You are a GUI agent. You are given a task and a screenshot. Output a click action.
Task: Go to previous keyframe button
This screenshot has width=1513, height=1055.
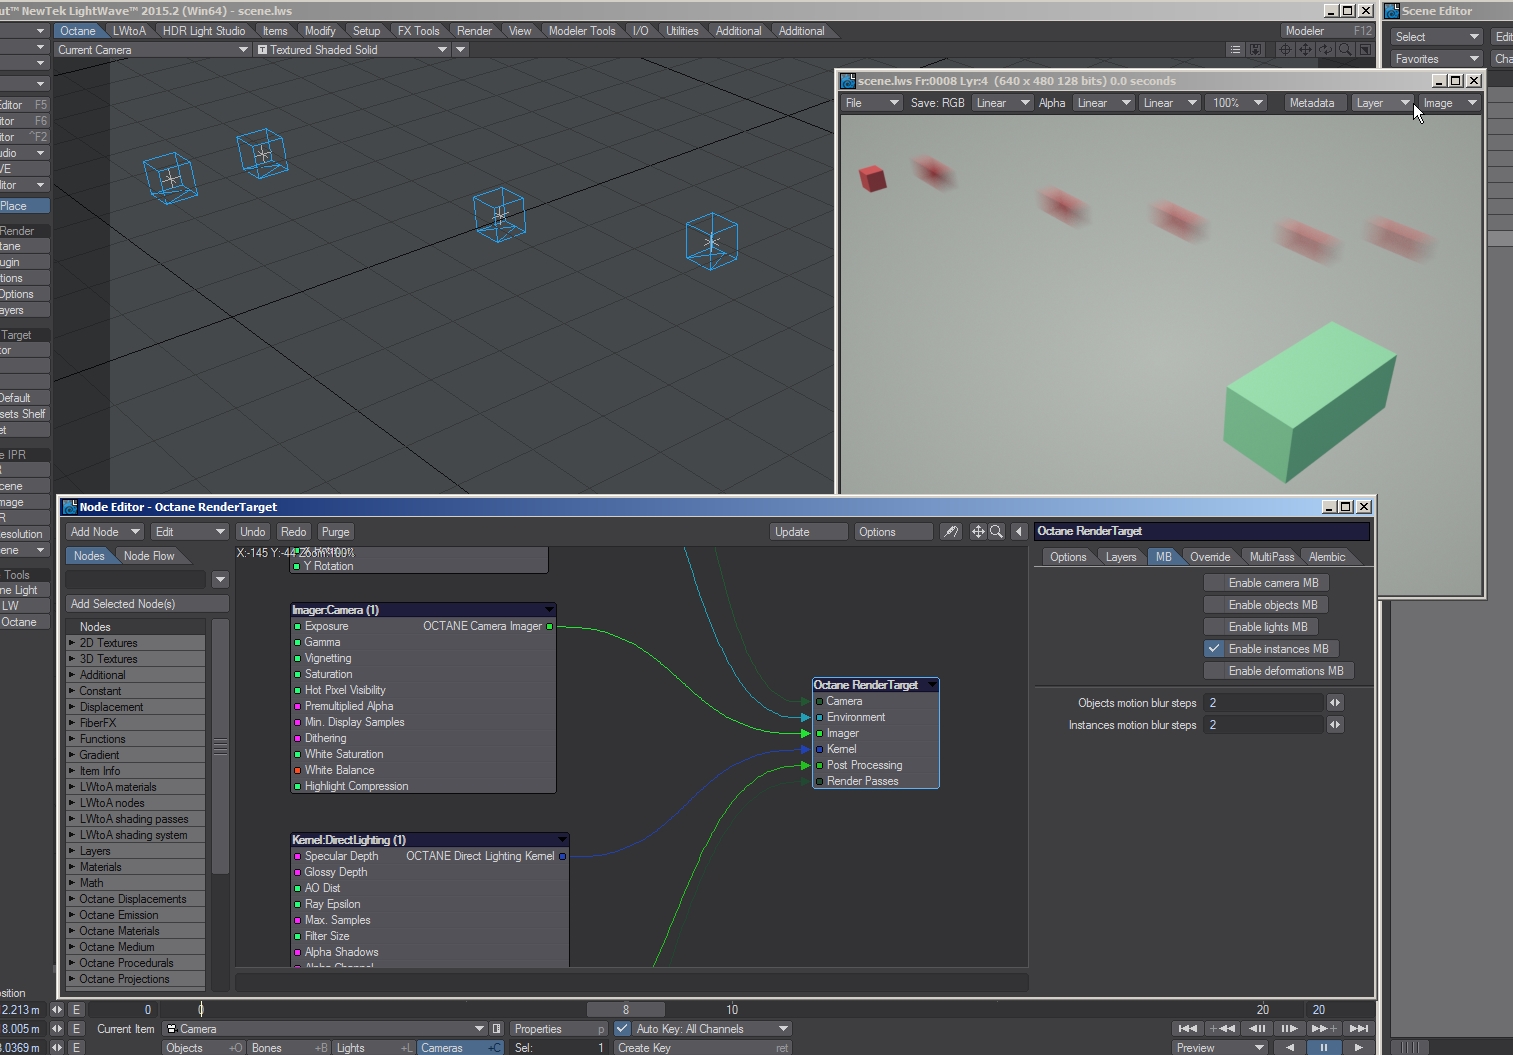click(x=1222, y=1028)
